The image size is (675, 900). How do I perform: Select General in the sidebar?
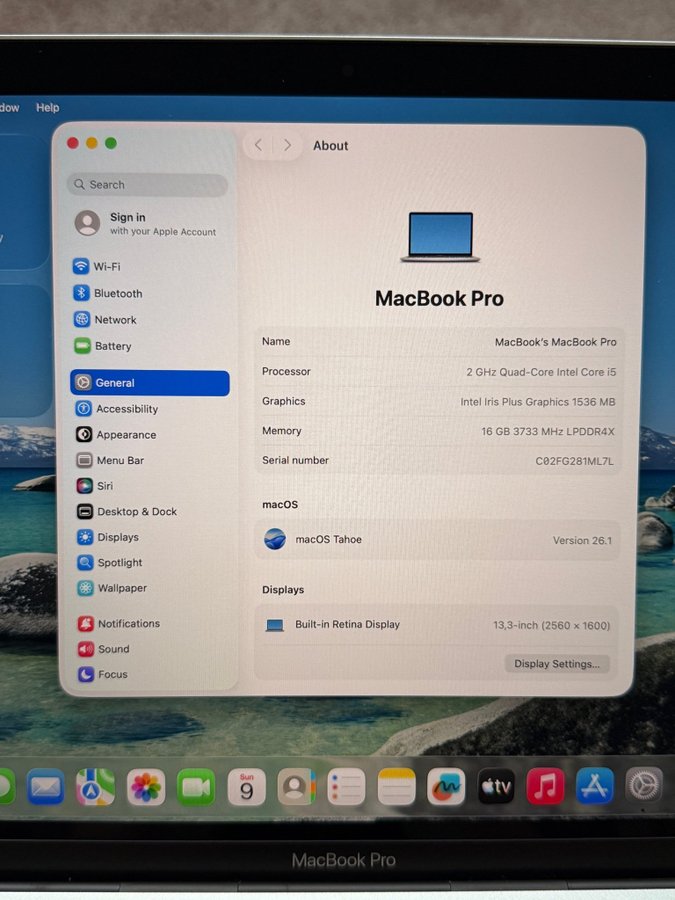149,383
